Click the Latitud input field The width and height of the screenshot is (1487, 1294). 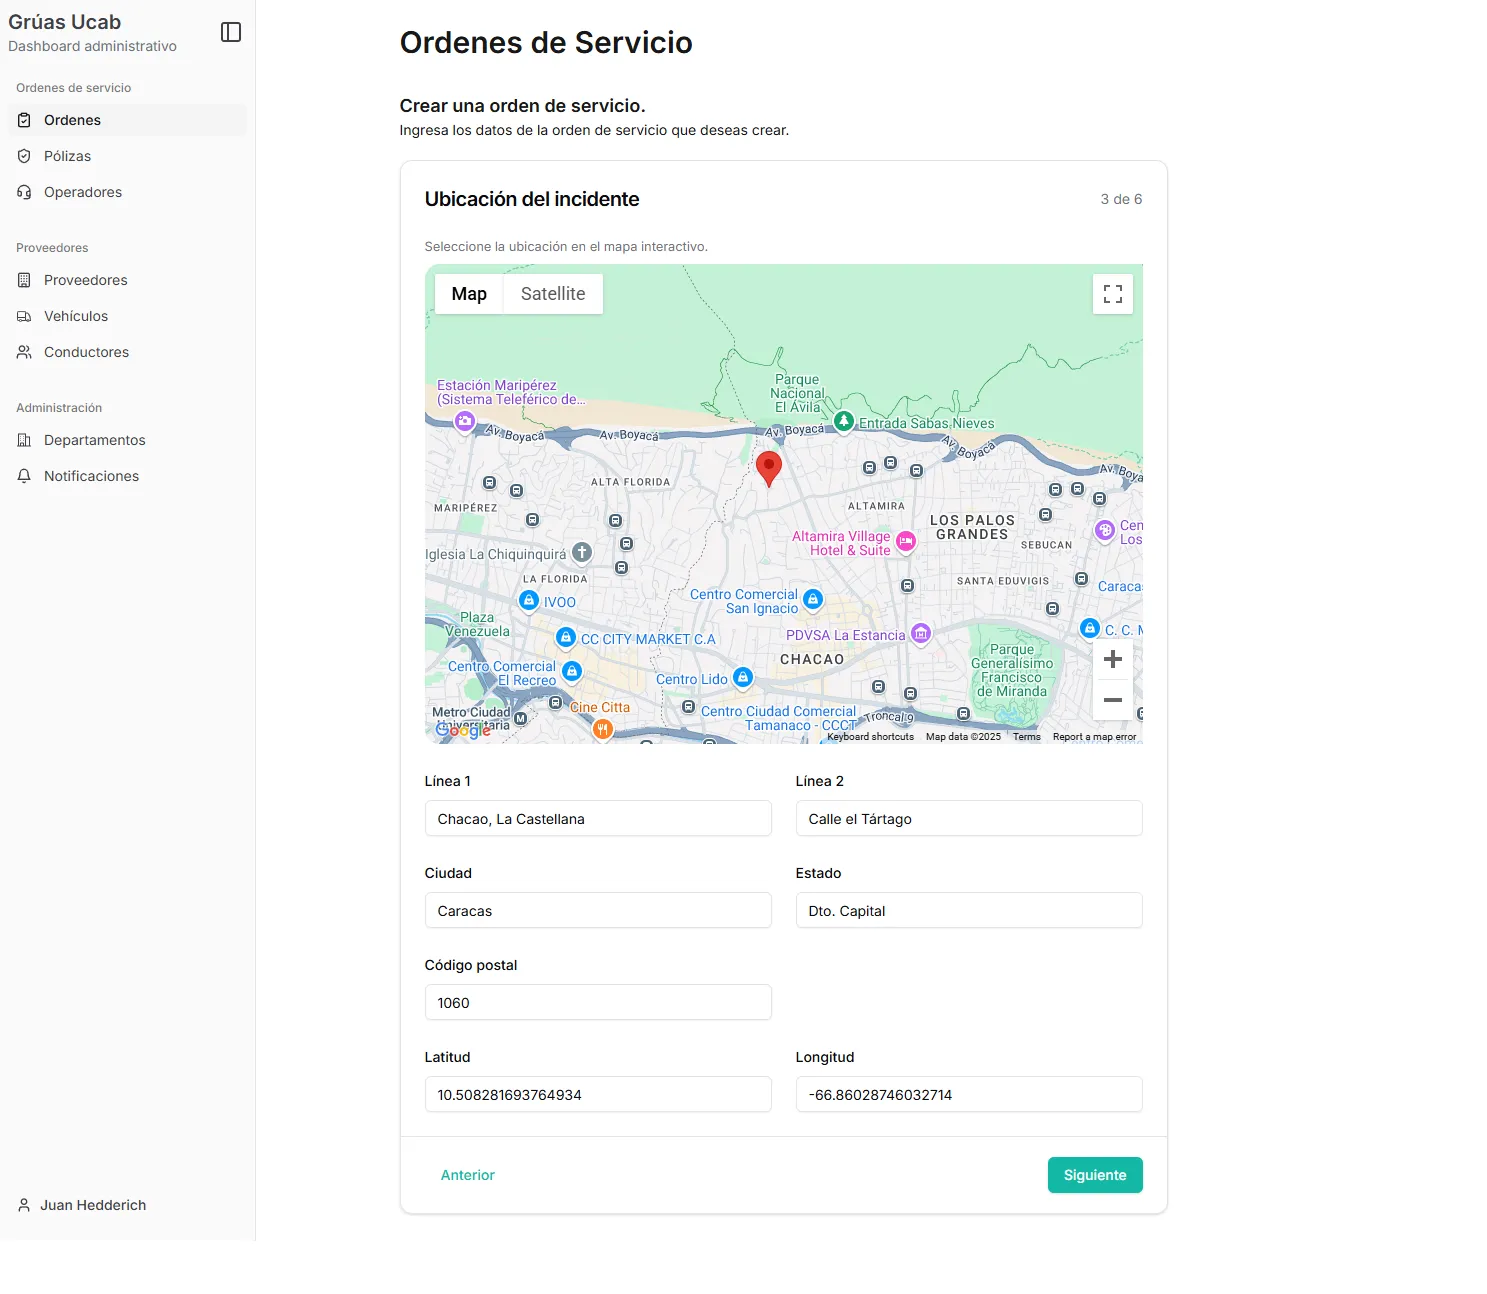coord(597,1094)
